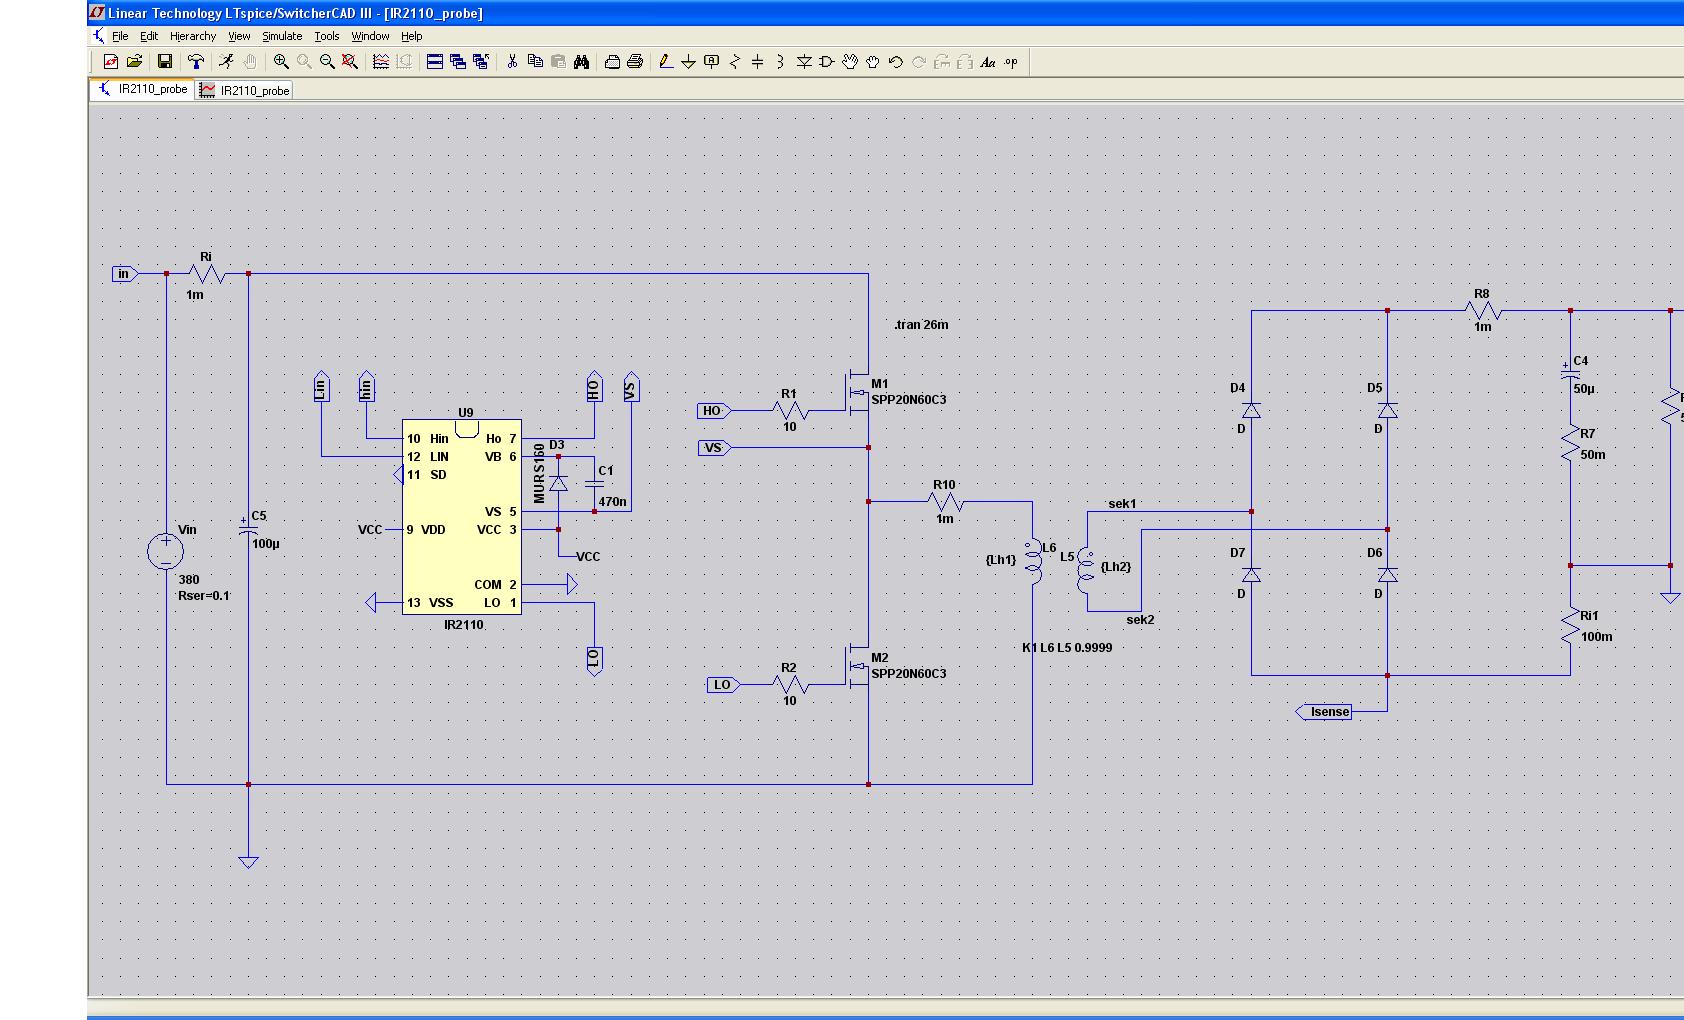The height and width of the screenshot is (1020, 1684).
Task: Open the Window menu
Action: point(370,36)
